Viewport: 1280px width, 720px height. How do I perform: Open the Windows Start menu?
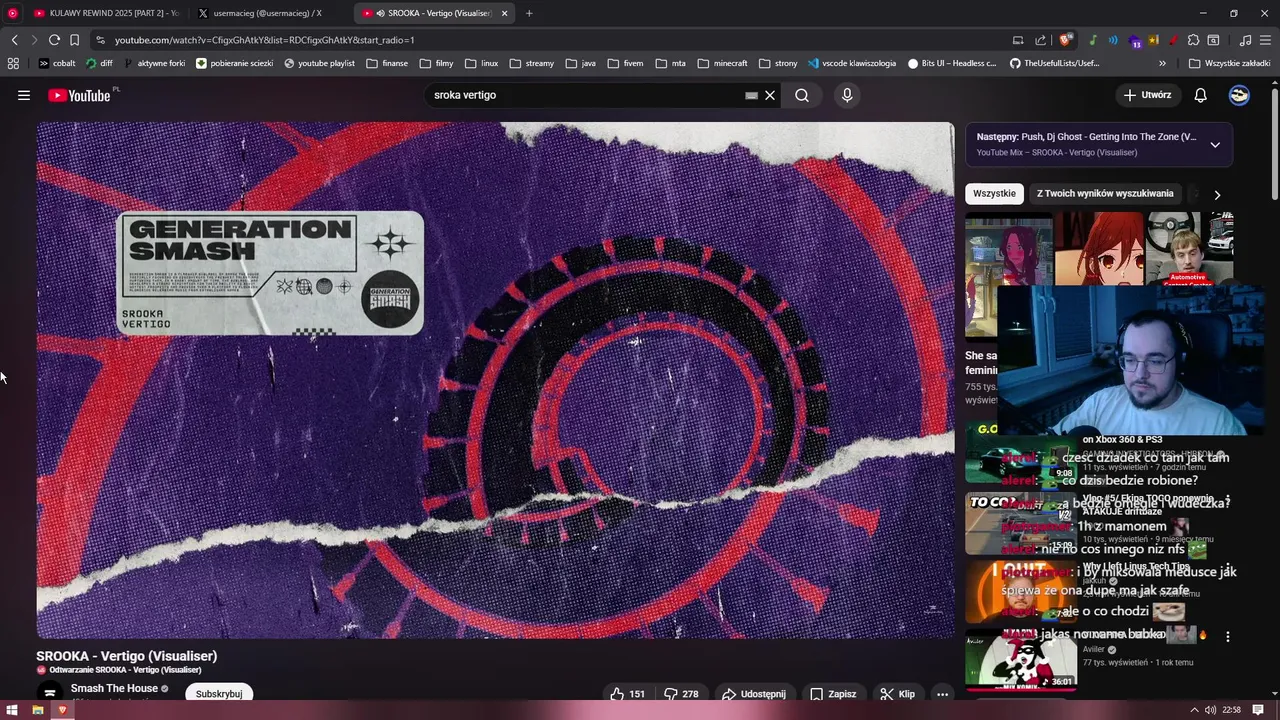13,710
